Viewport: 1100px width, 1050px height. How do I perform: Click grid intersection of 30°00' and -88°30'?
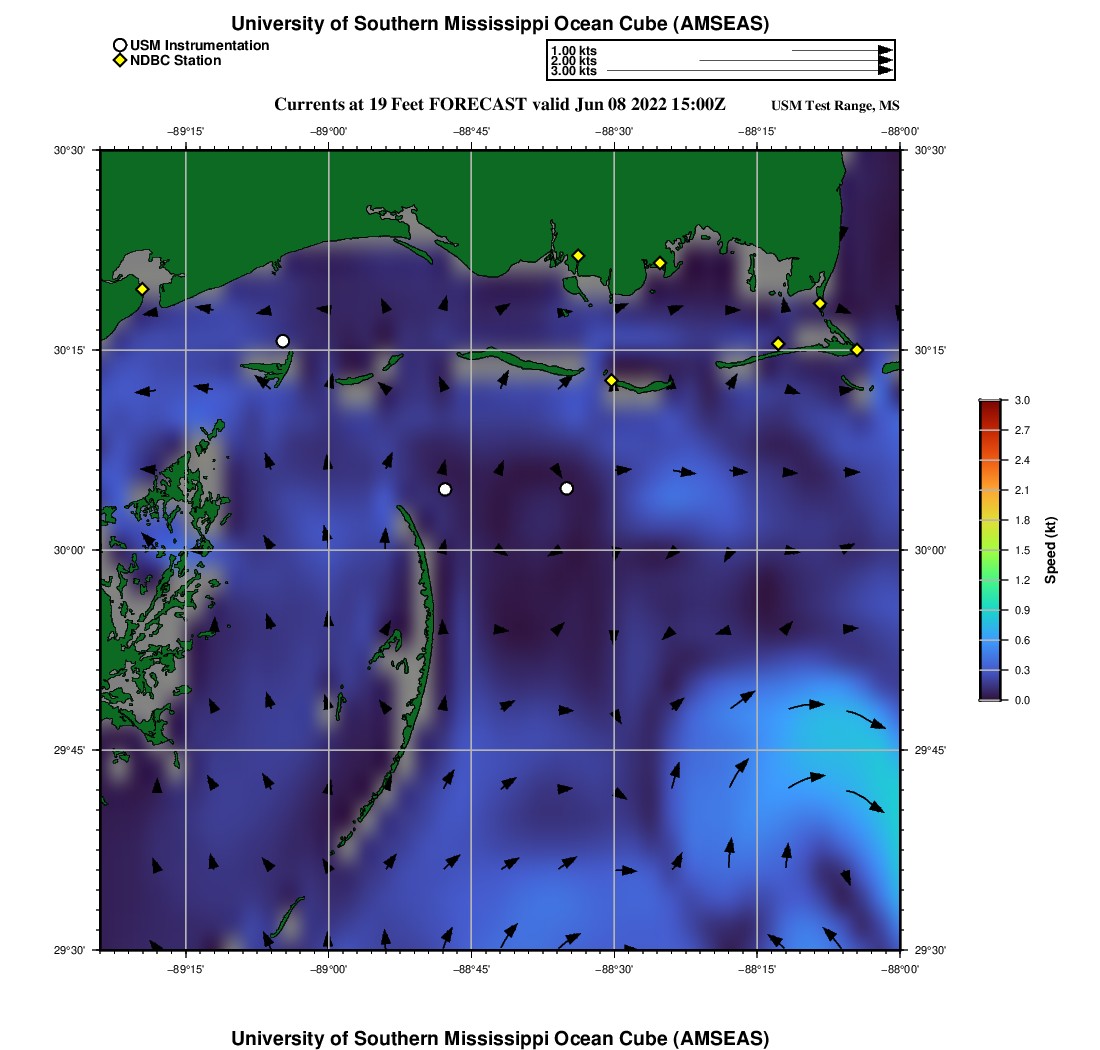614,550
